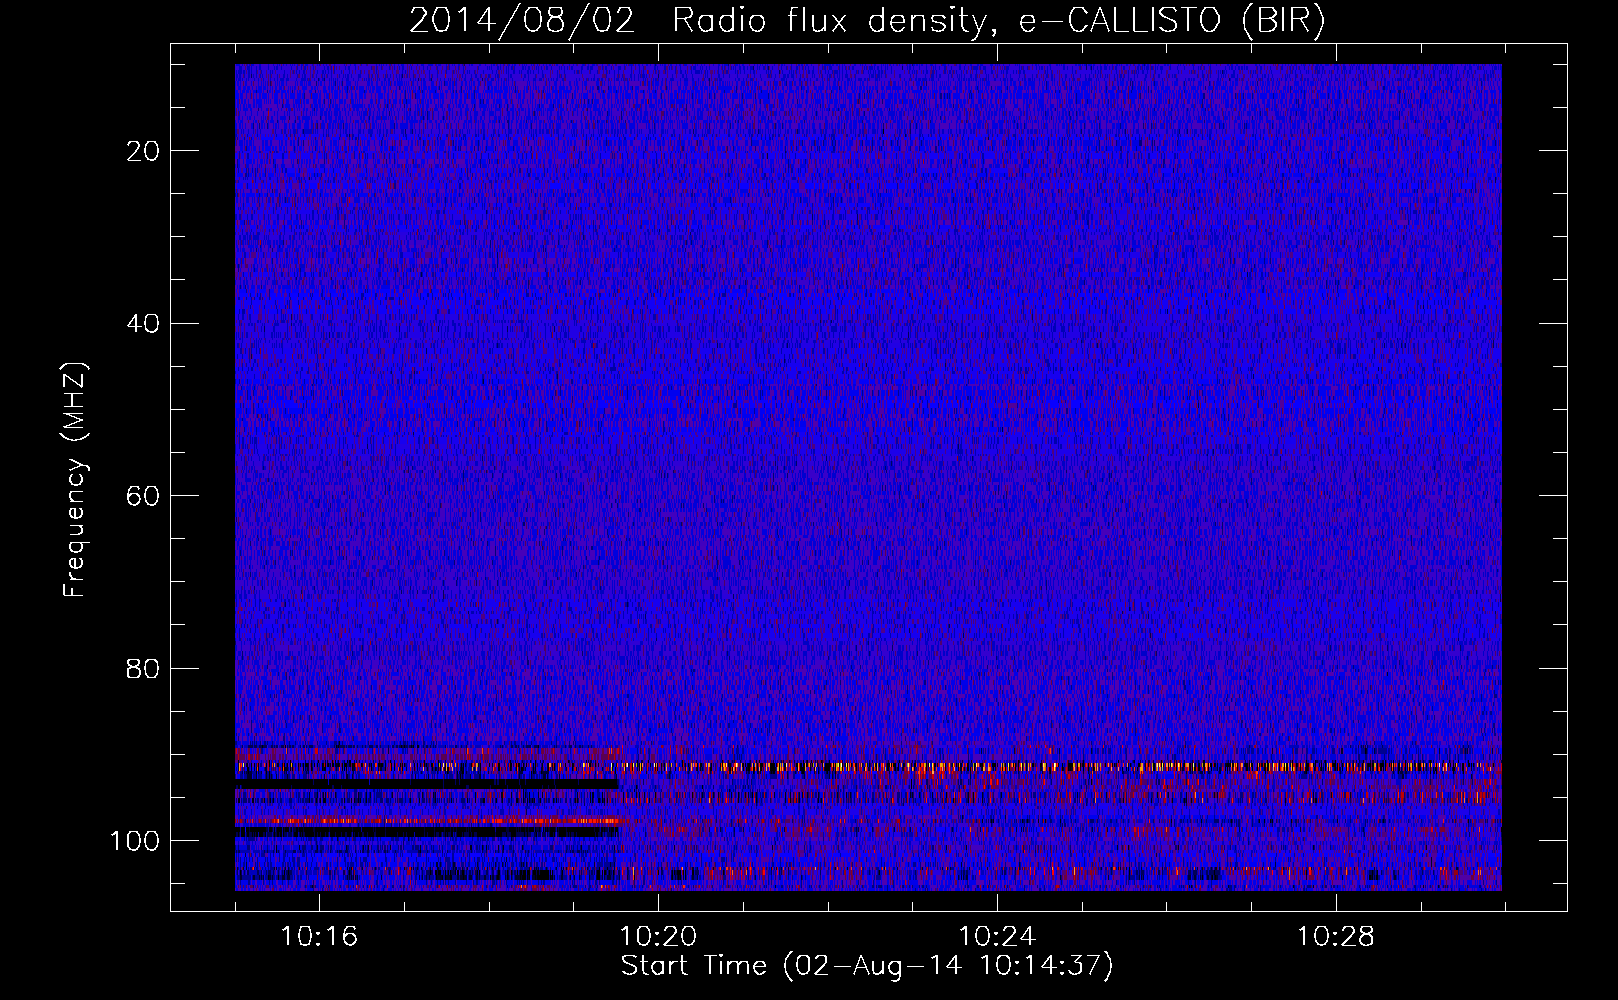Click the '40' frequency tick label
The image size is (1618, 1000).
(143, 324)
